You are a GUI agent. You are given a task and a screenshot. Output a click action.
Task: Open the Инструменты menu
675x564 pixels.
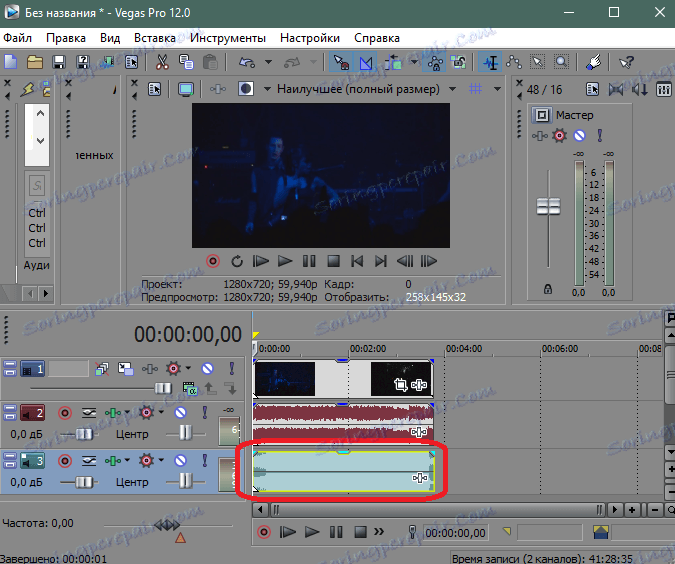coord(227,38)
